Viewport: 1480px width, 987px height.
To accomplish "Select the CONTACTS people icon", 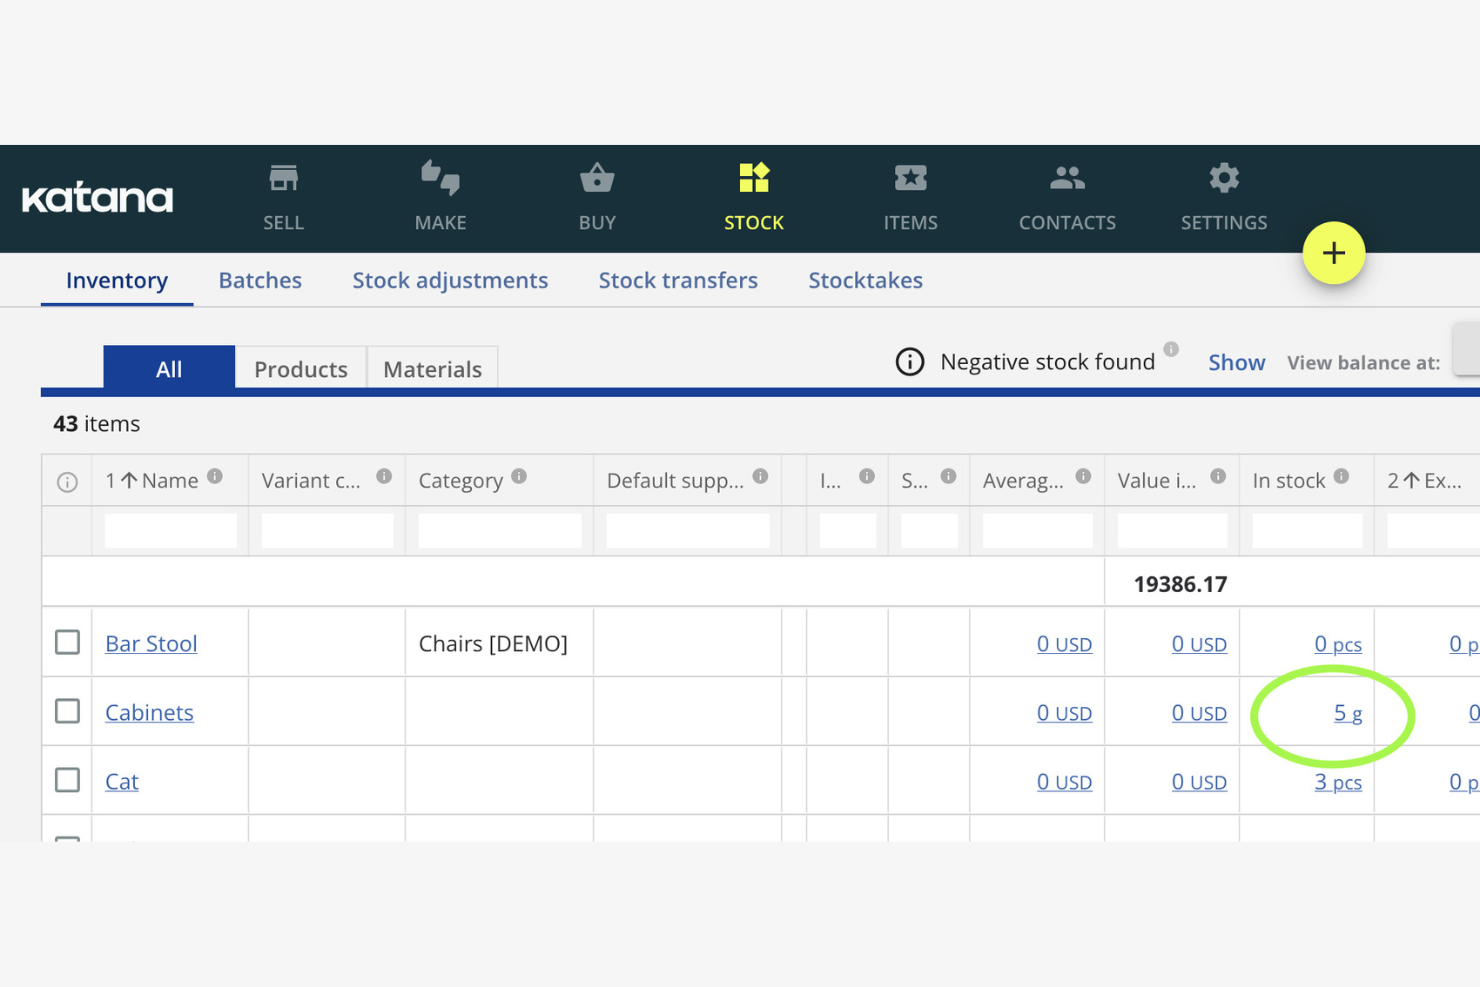I will click(x=1067, y=177).
